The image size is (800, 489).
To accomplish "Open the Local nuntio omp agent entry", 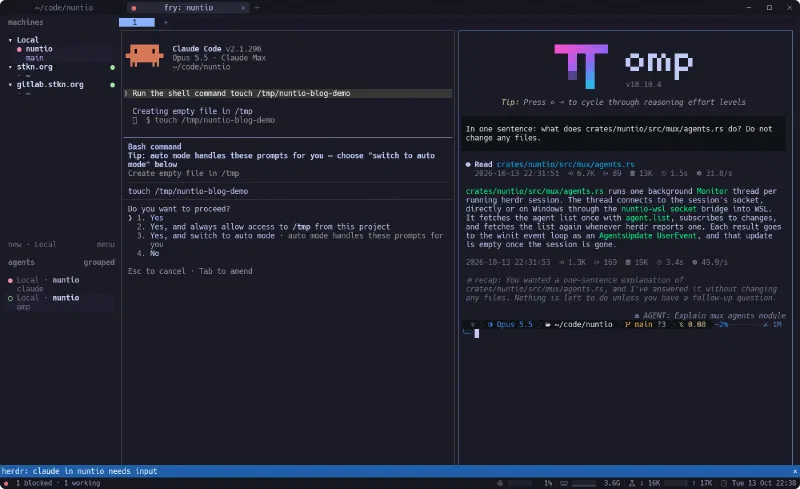I will coord(60,302).
